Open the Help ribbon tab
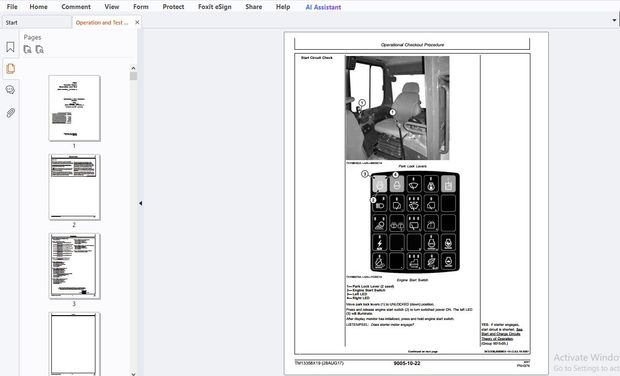The width and height of the screenshot is (620, 376). pos(283,7)
